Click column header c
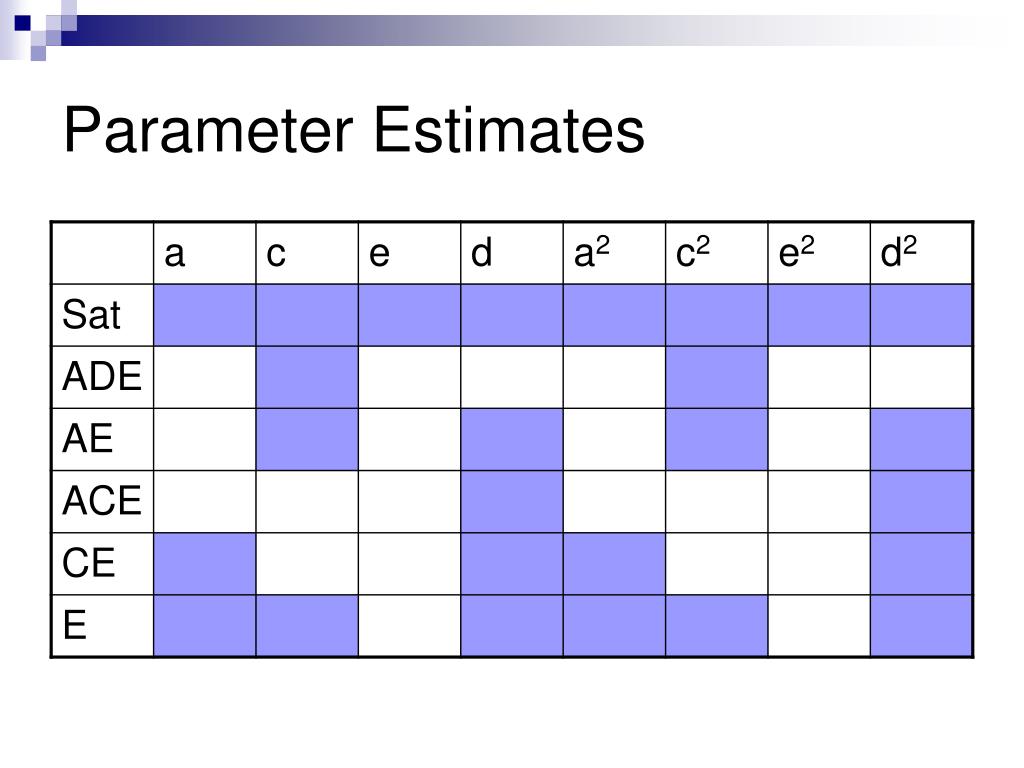This screenshot has width=1024, height=768. click(x=276, y=253)
